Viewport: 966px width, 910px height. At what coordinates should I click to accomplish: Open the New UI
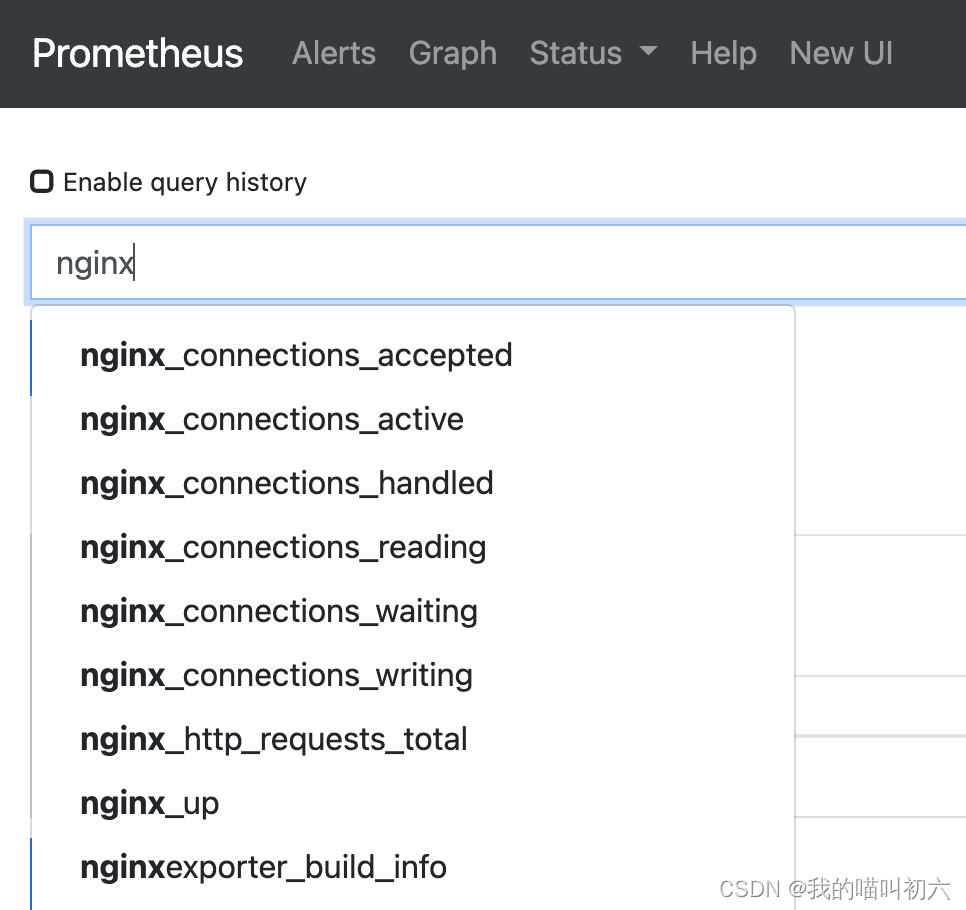pos(841,54)
